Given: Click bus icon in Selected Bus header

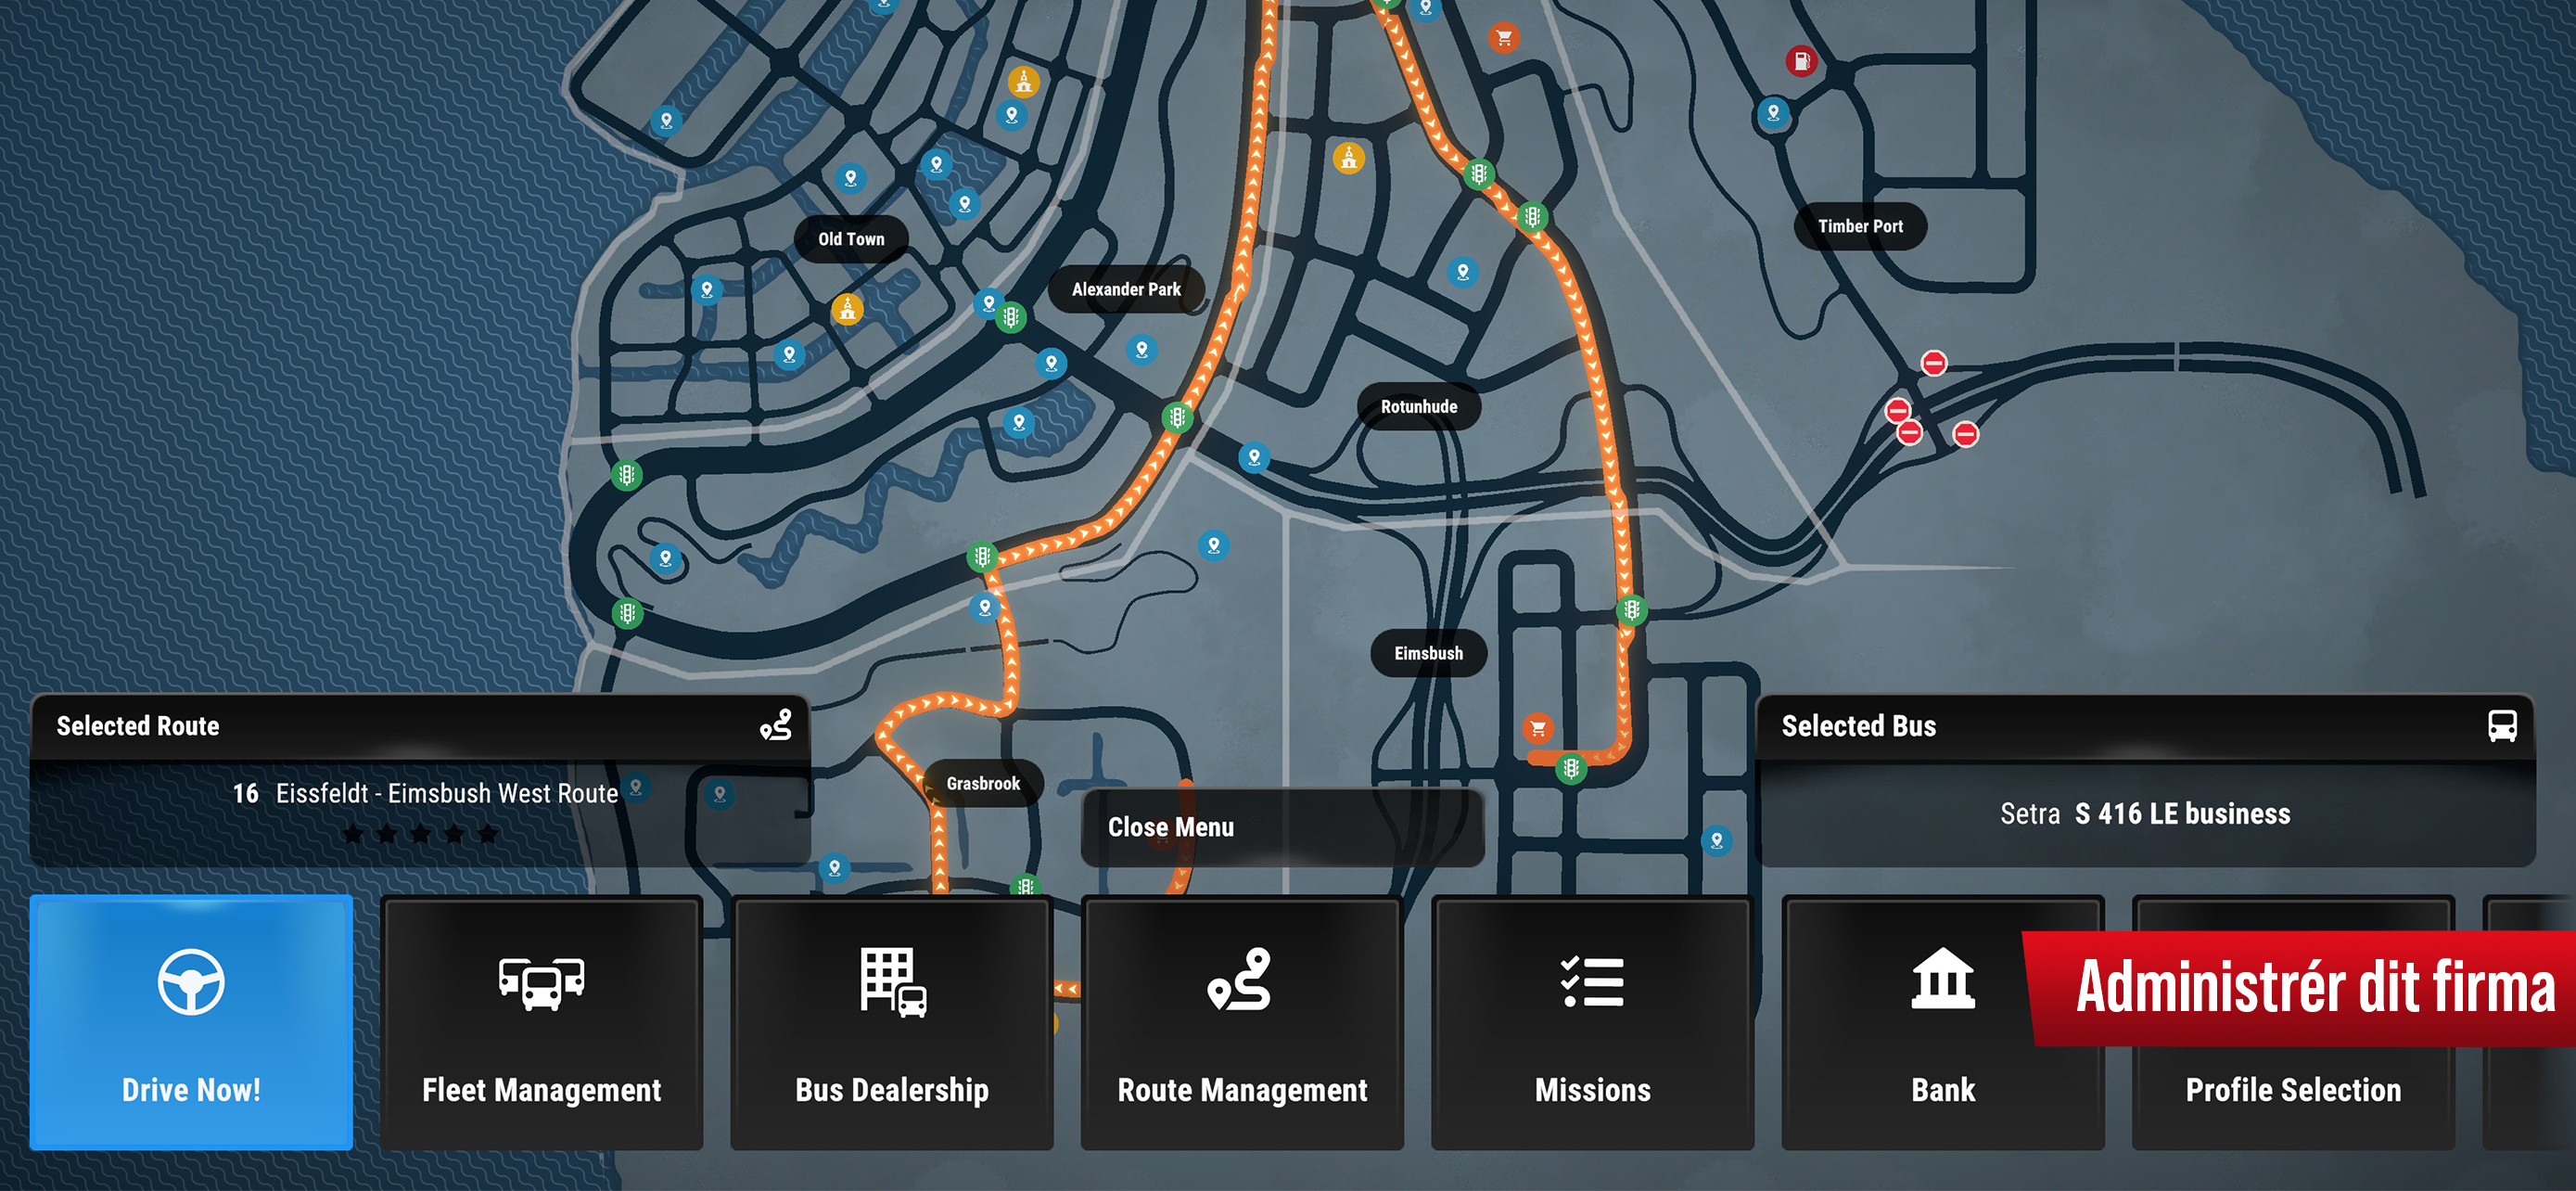Looking at the screenshot, I should [2501, 725].
